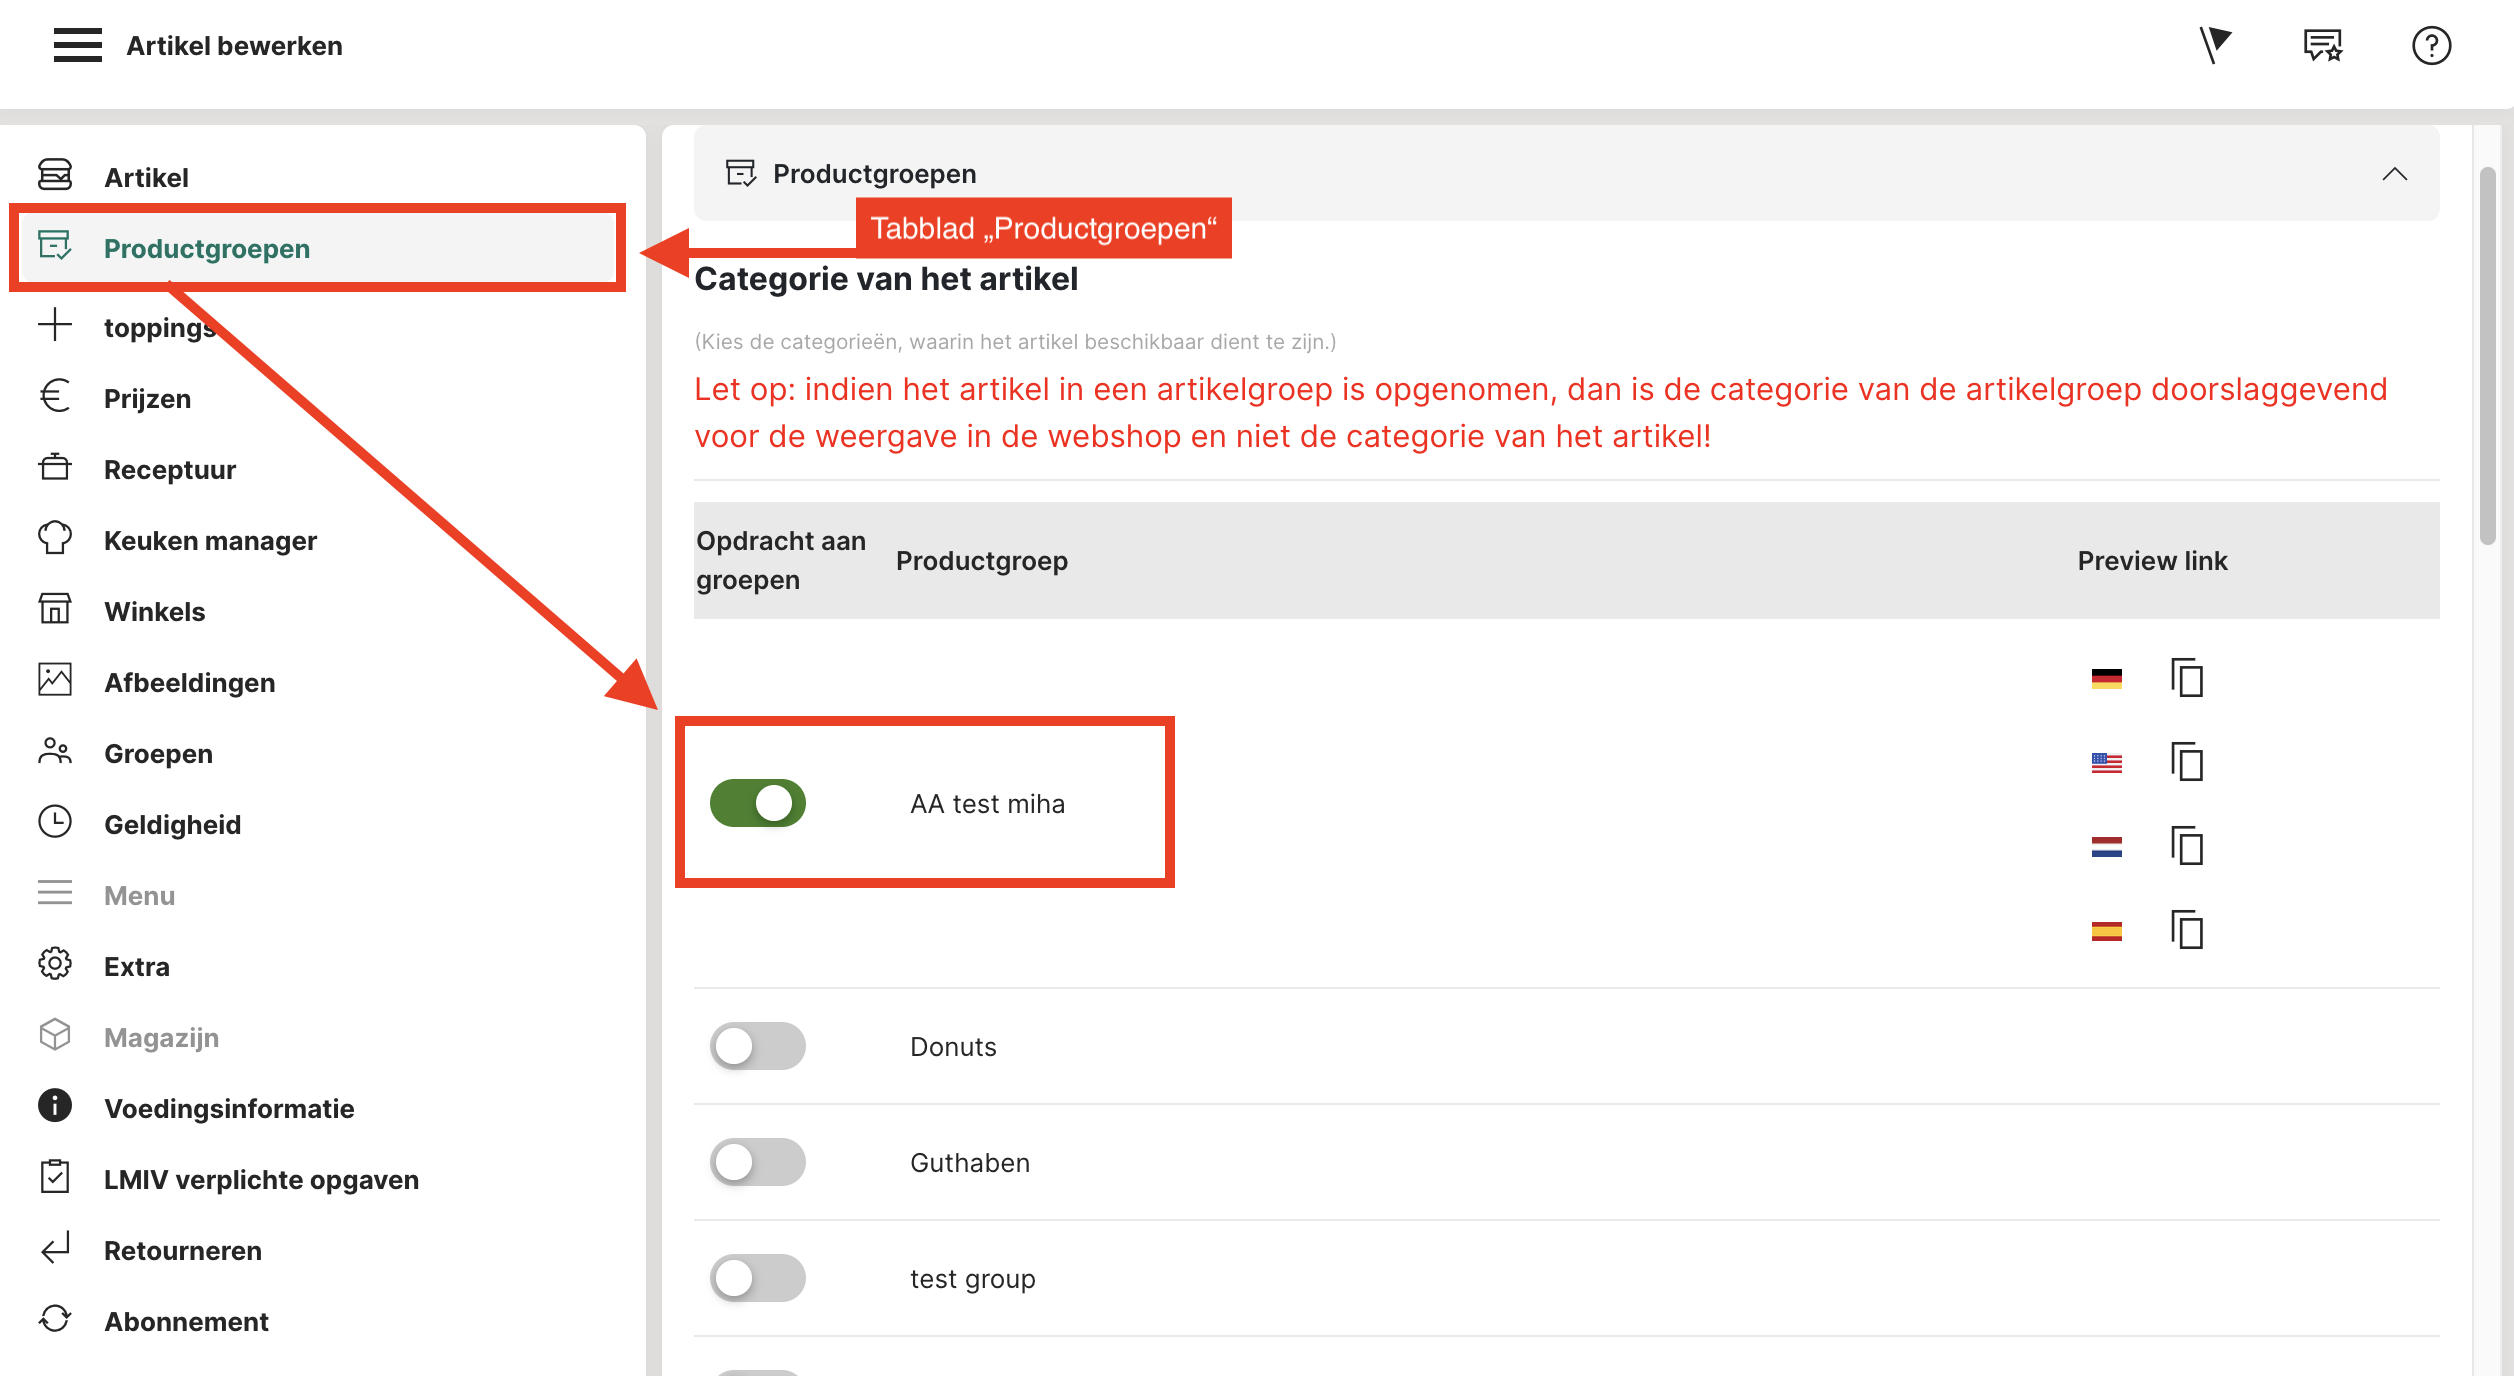The image size is (2514, 1376).
Task: Disable the AA test miha toggle
Action: click(x=757, y=803)
